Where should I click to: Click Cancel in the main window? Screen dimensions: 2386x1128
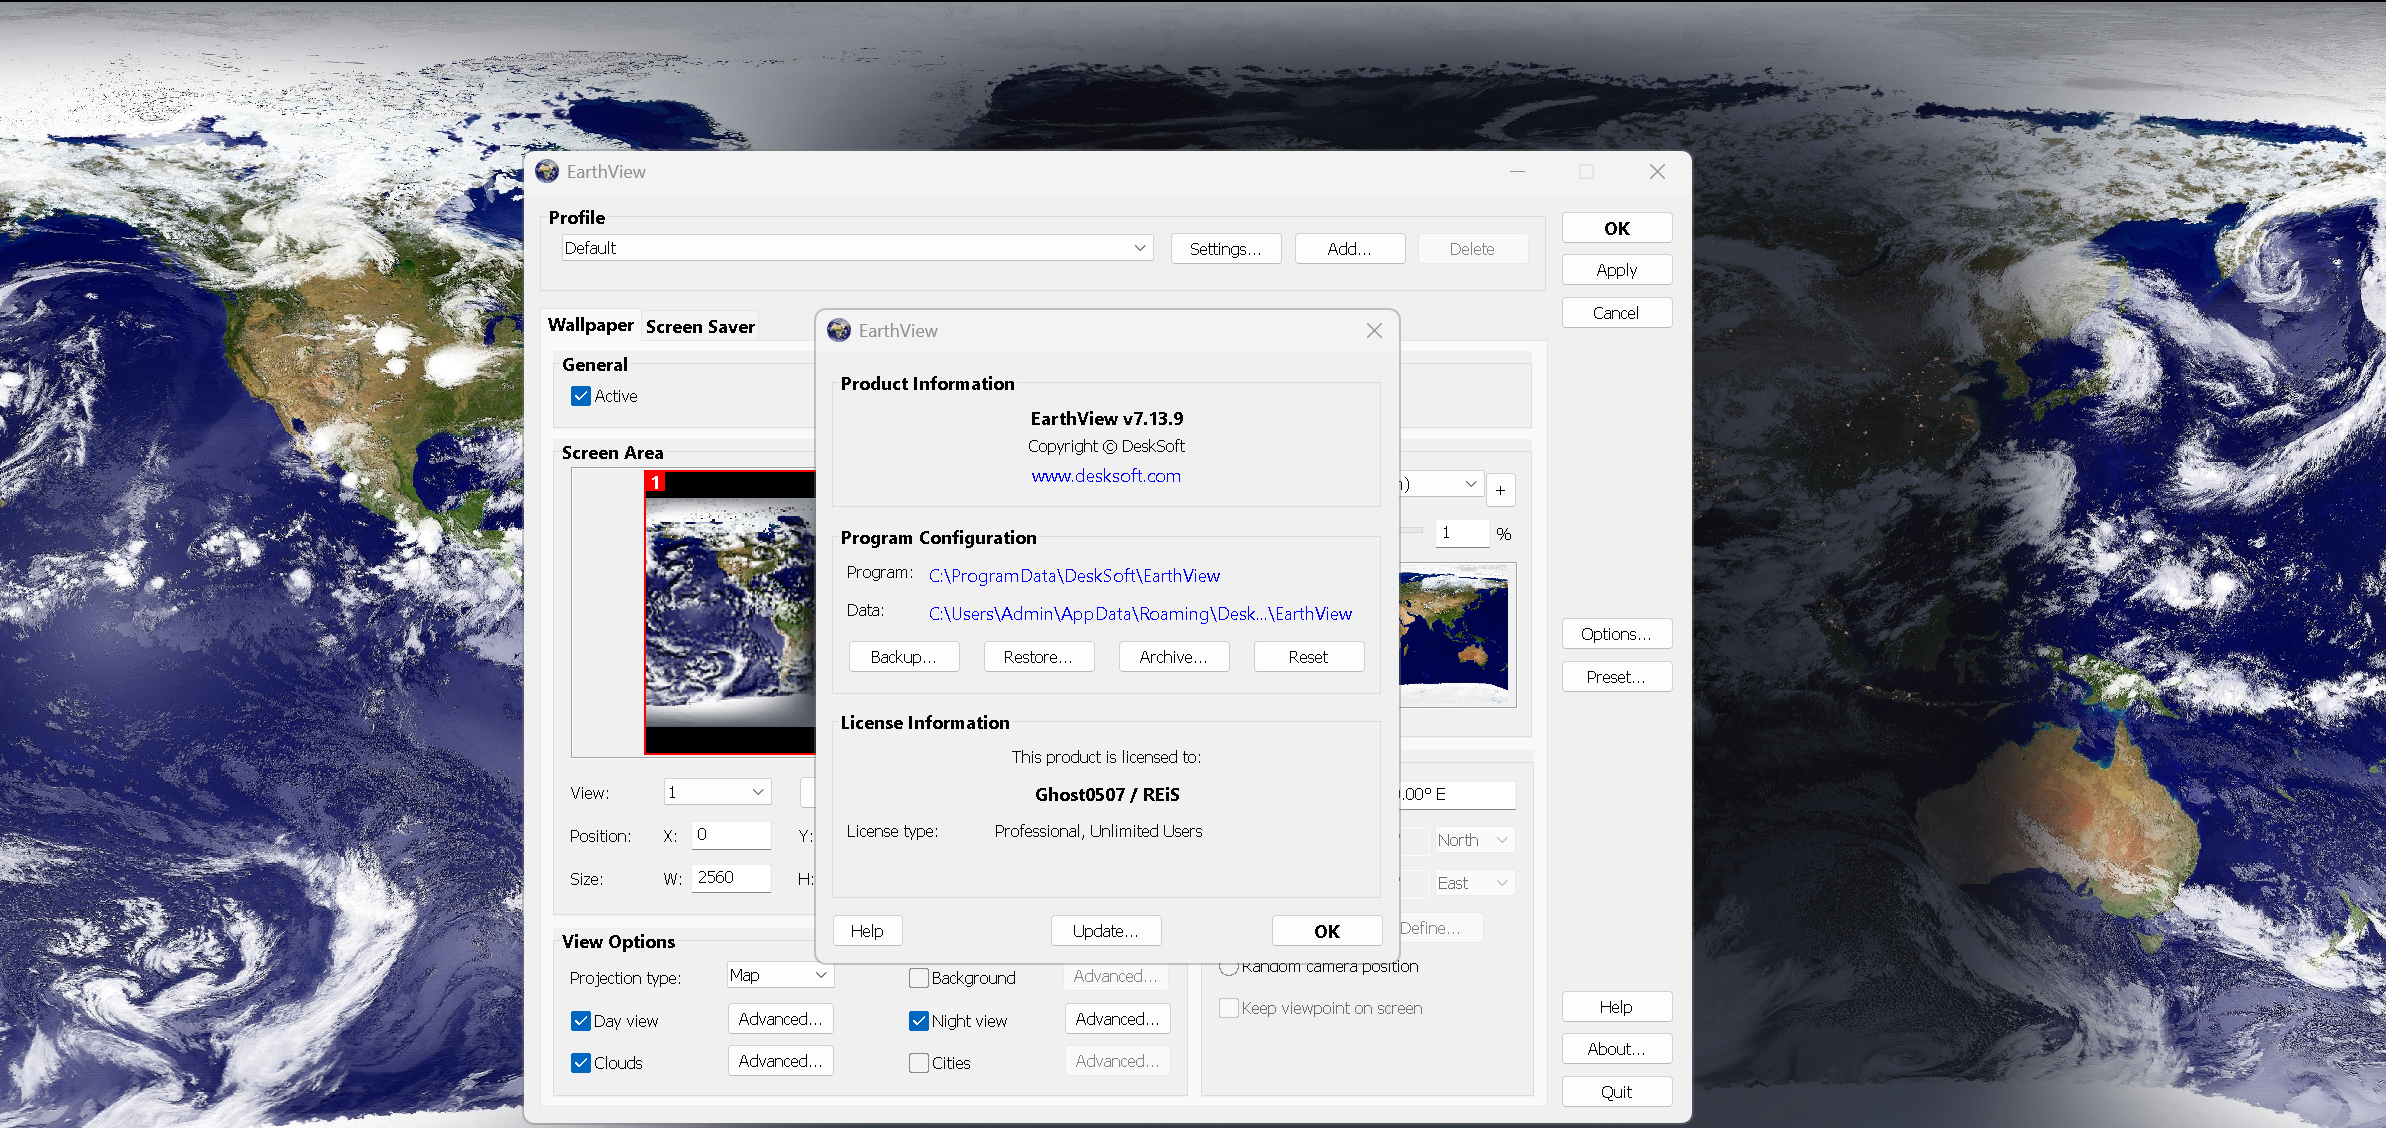click(x=1617, y=313)
